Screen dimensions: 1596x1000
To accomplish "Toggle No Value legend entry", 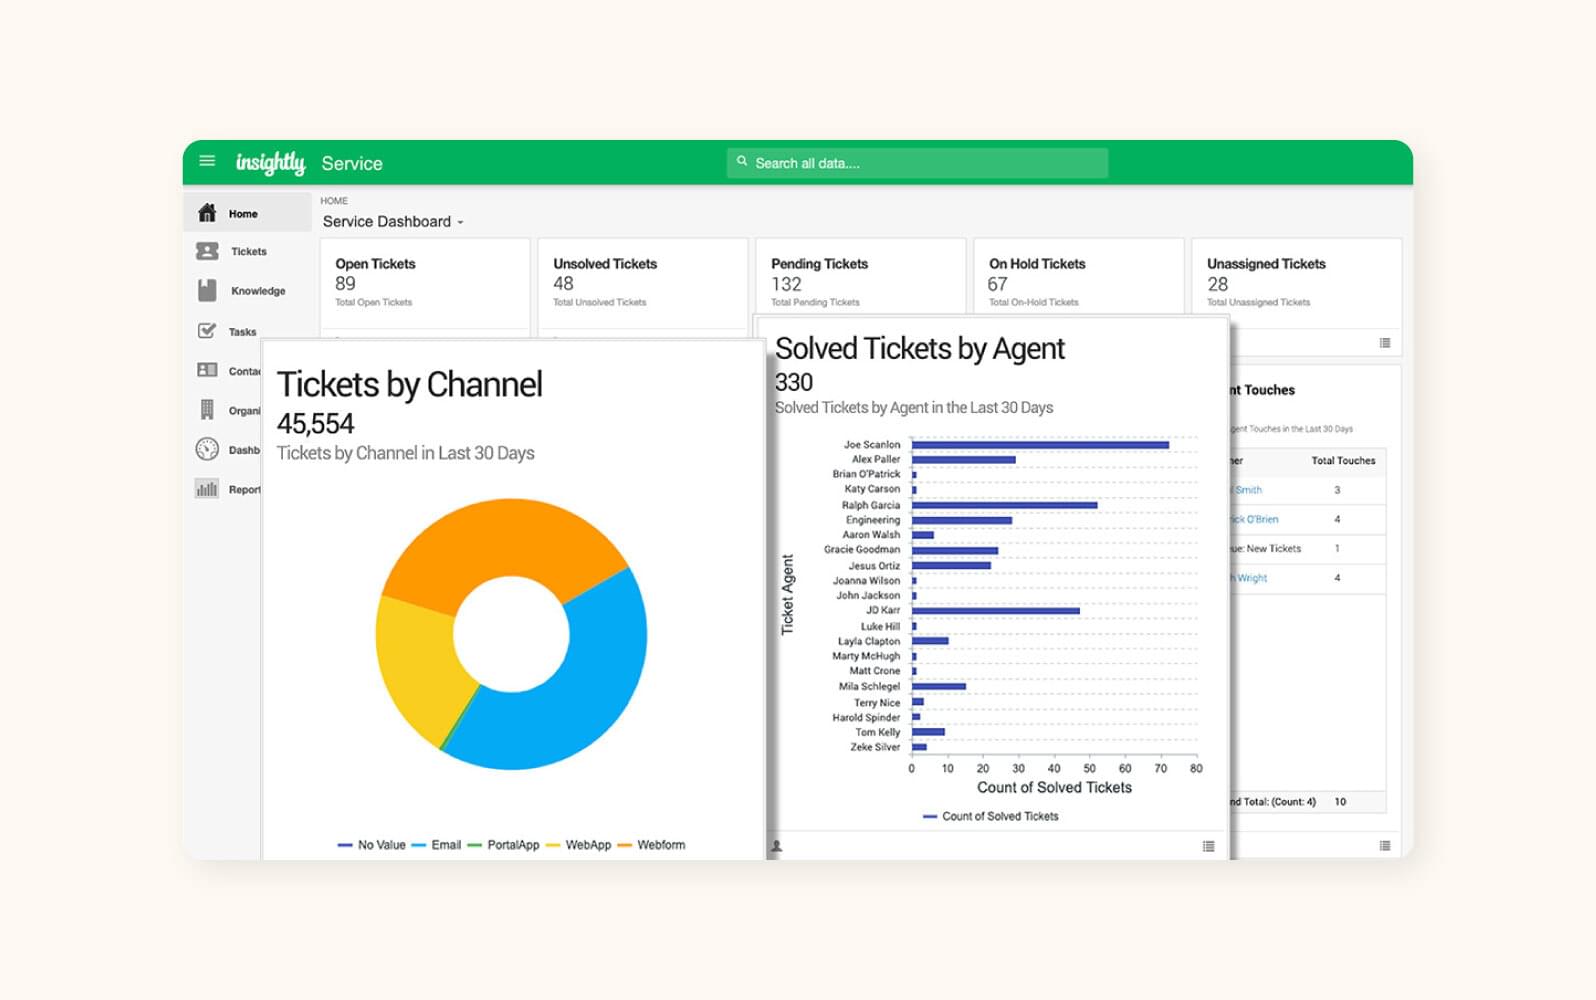I will click(372, 845).
